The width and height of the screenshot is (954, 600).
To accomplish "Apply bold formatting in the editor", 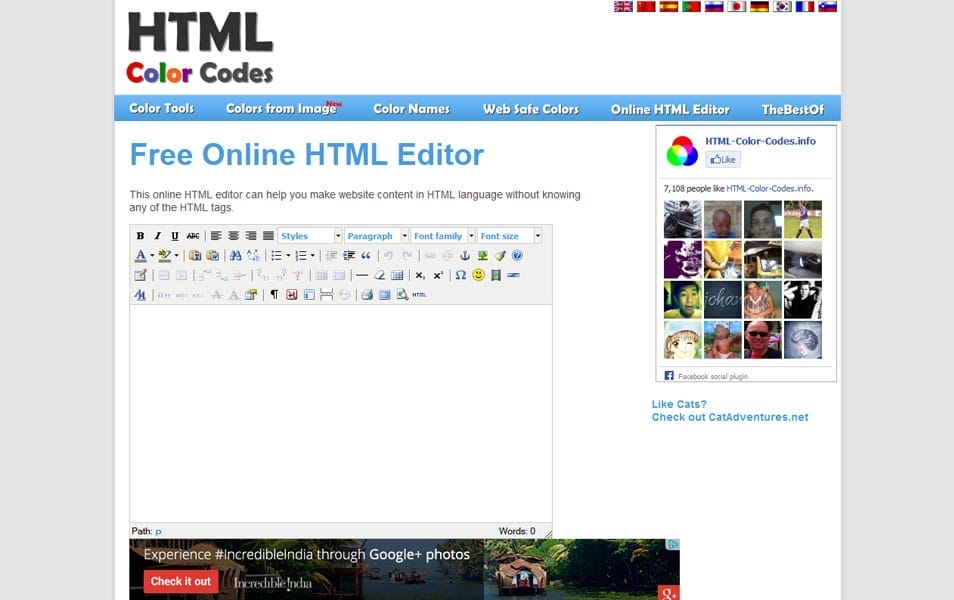I will click(x=139, y=235).
